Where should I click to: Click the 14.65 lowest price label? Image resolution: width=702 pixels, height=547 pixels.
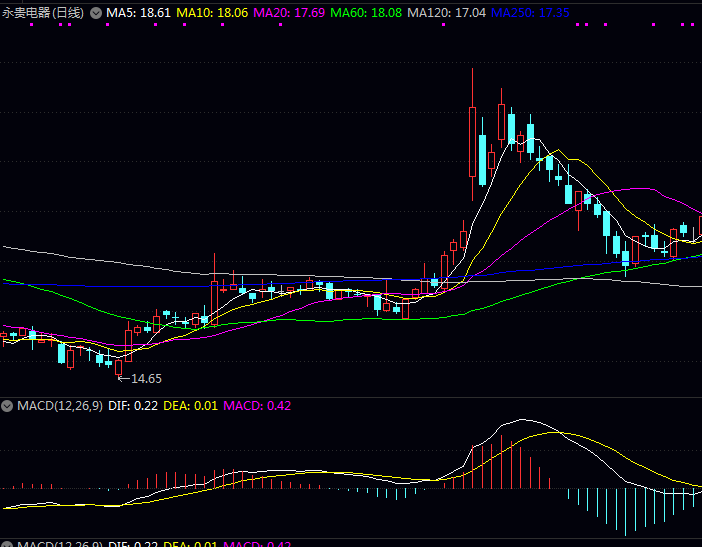point(146,379)
